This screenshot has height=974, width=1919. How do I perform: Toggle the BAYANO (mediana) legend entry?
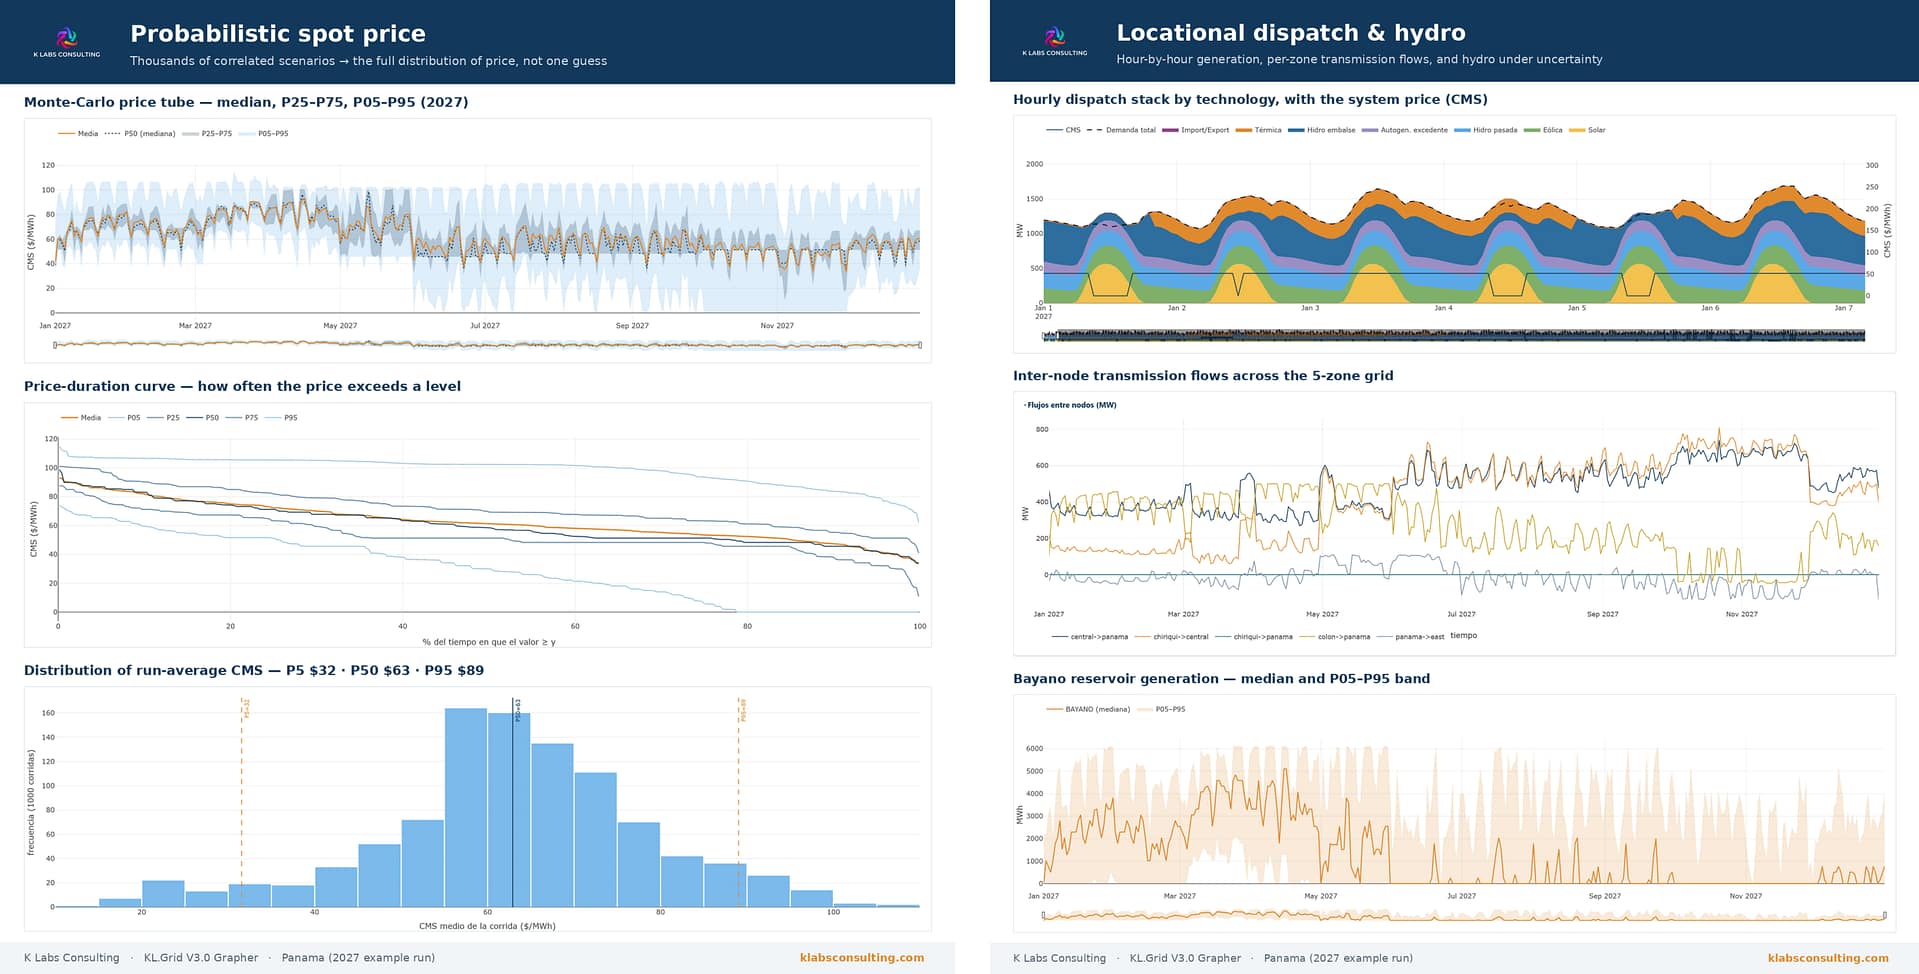[x=1088, y=709]
